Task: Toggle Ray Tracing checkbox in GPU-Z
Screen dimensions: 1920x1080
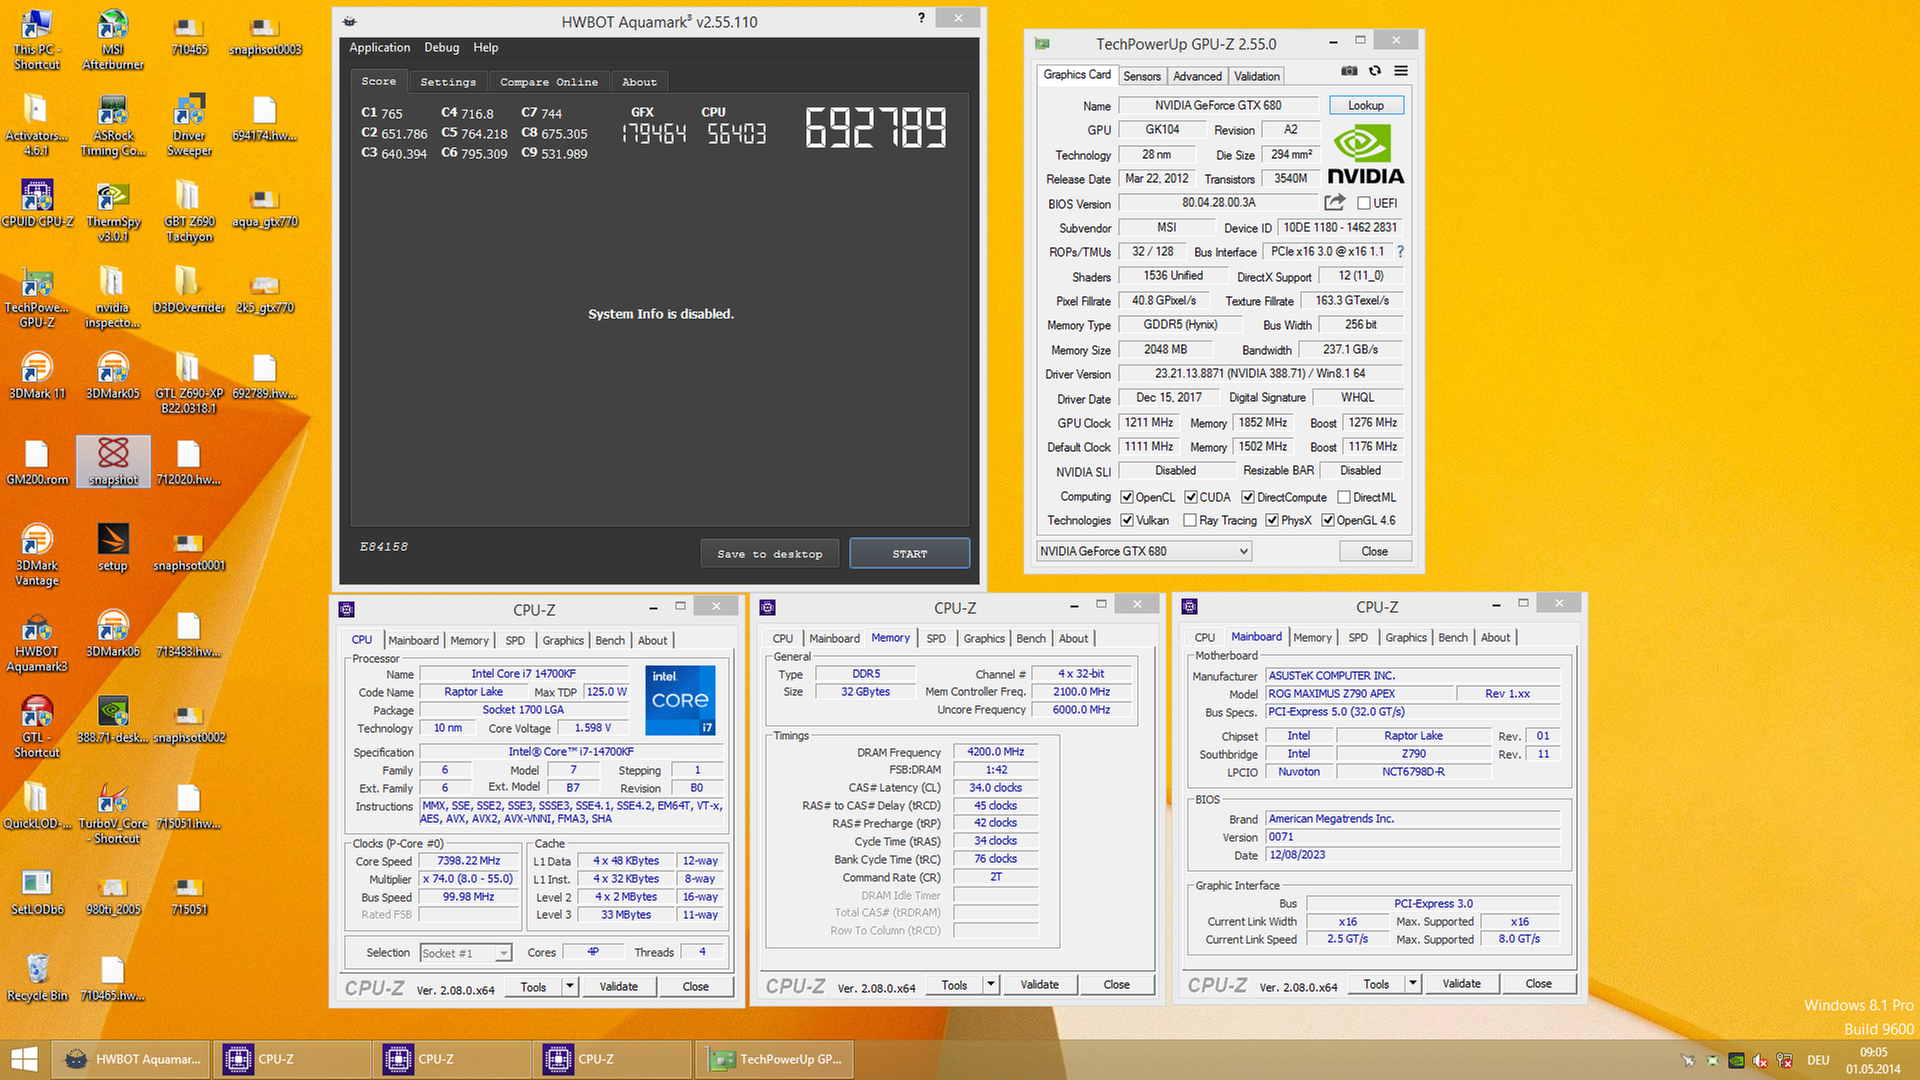Action: pyautogui.click(x=1190, y=520)
